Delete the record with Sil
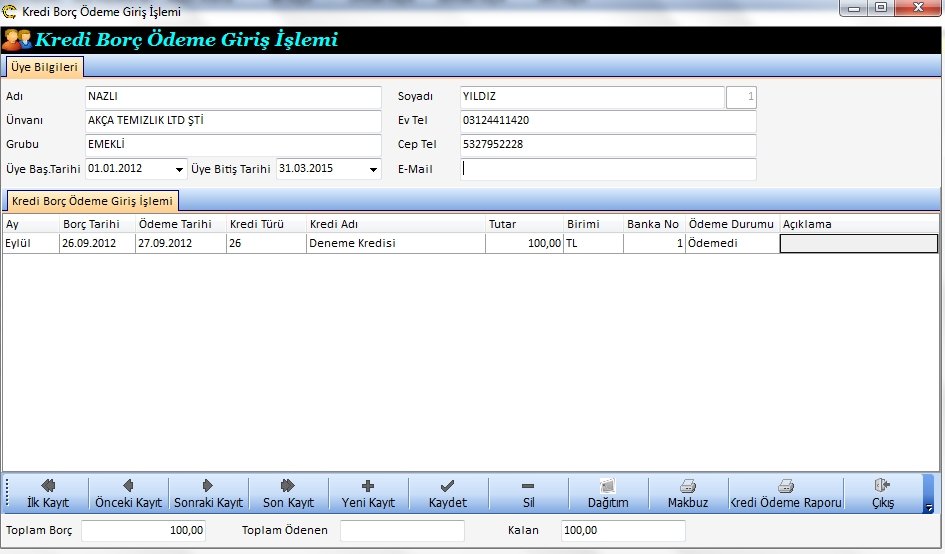 528,493
